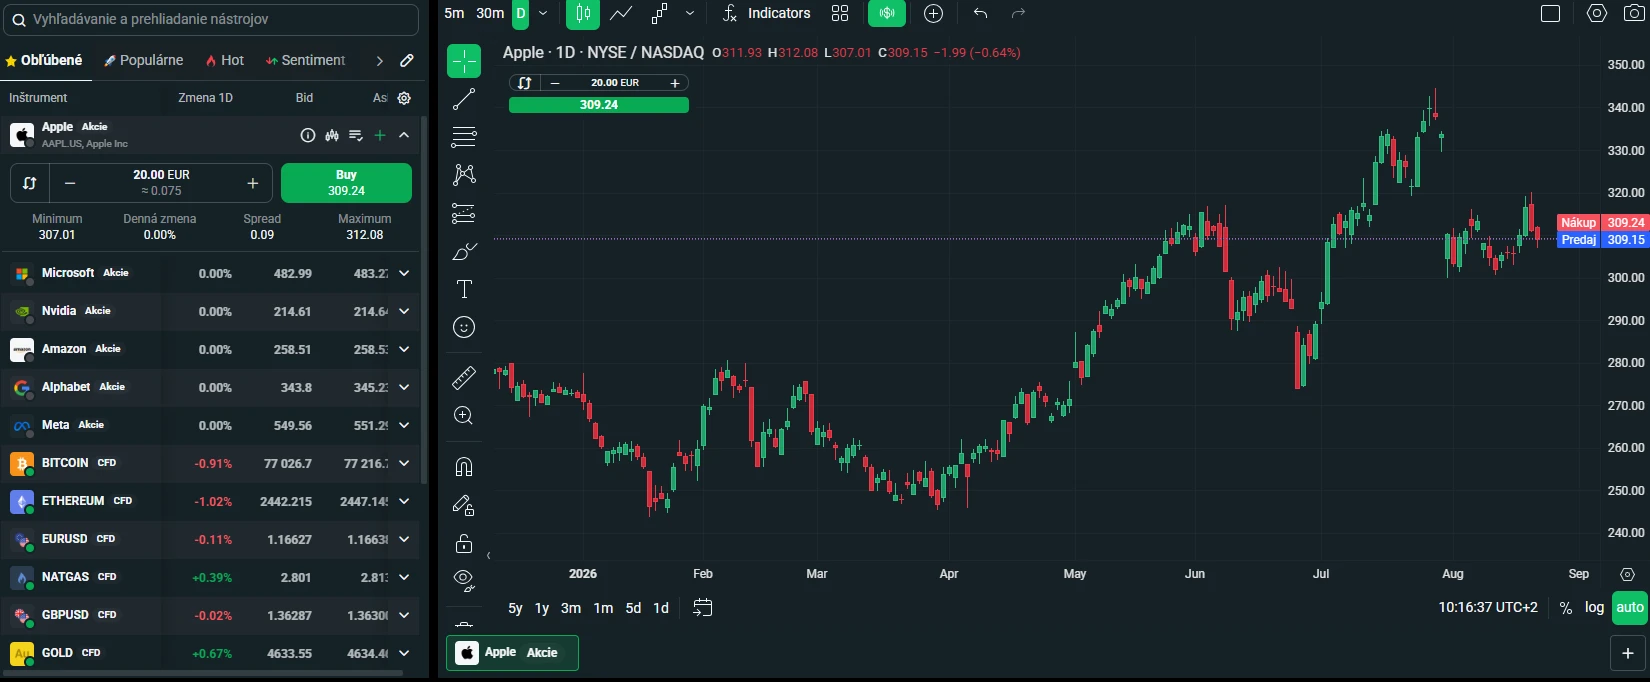Open the chart style dropdown arrow
This screenshot has width=1650, height=682.
click(690, 13)
